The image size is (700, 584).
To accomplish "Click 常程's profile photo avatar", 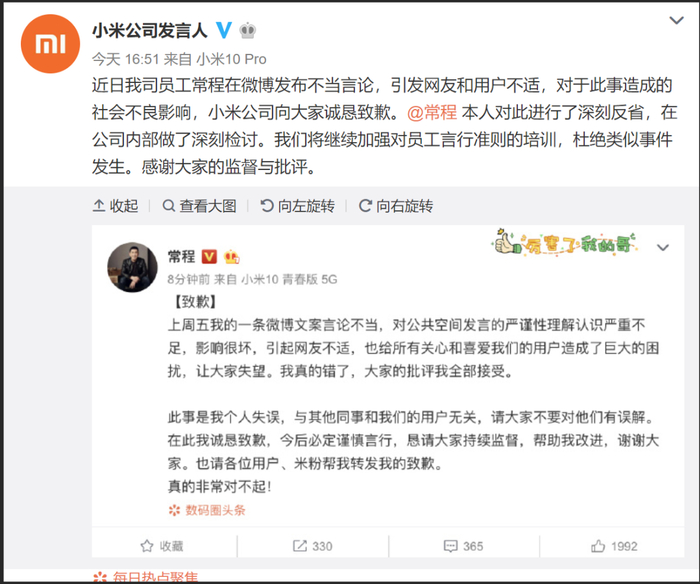I will click(132, 267).
